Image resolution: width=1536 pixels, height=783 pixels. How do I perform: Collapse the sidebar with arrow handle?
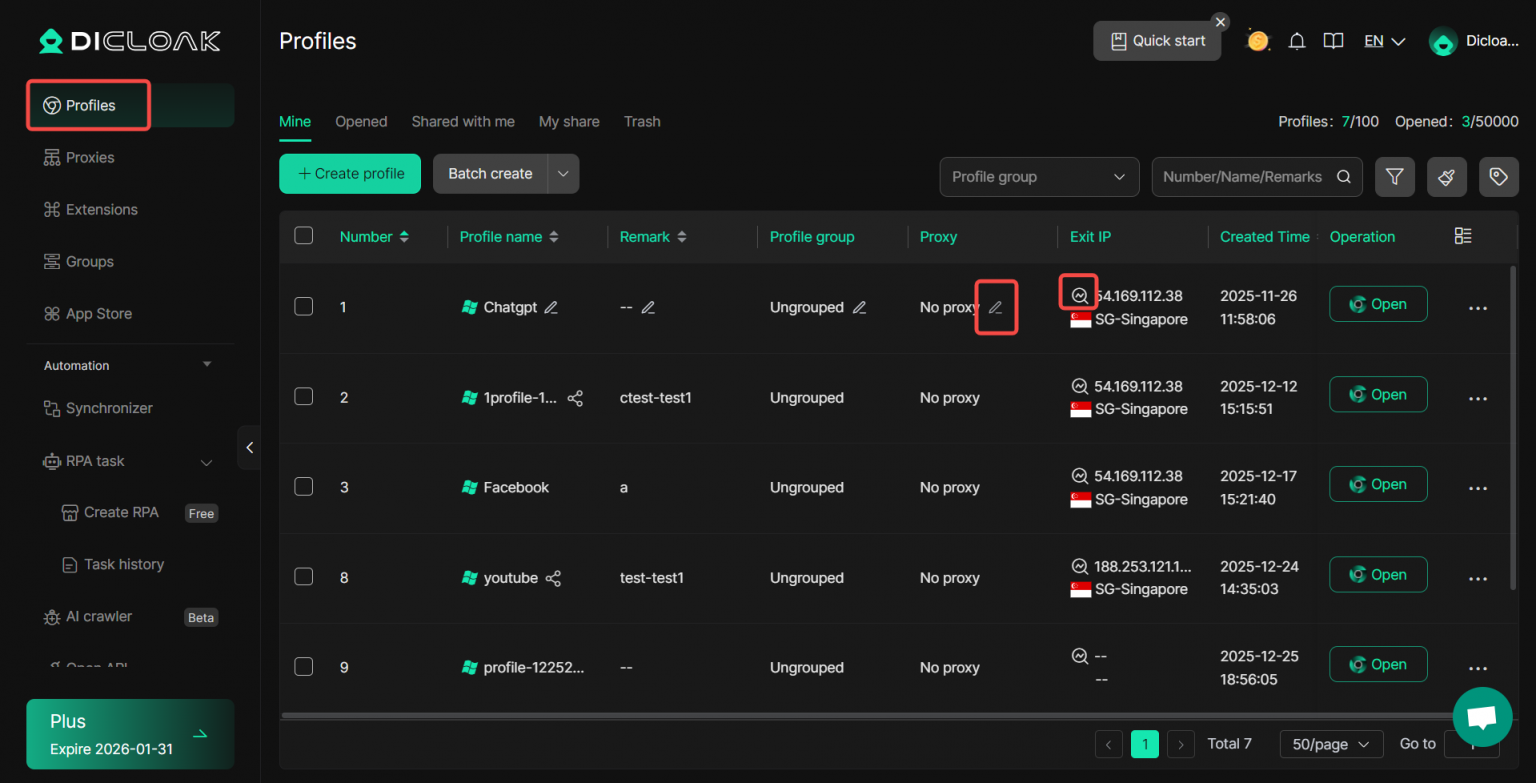tap(249, 448)
